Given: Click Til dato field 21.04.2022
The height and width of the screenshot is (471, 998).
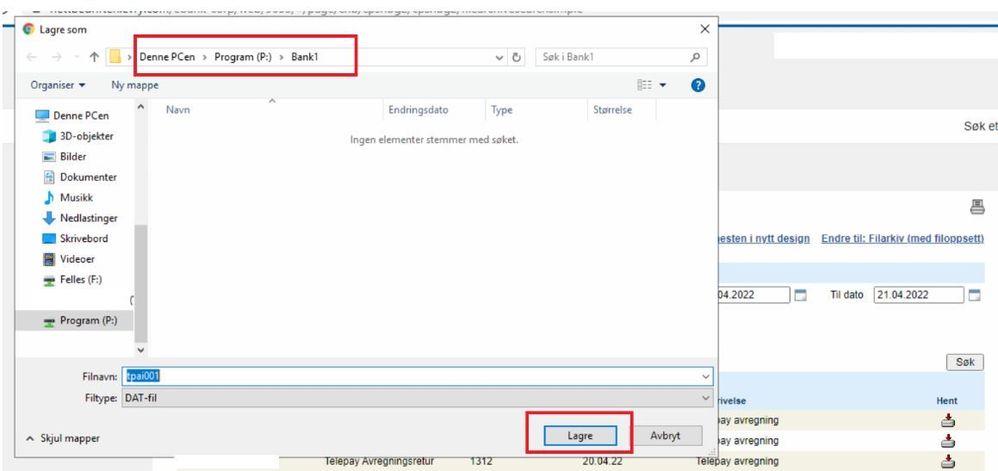Looking at the screenshot, I should (x=918, y=295).
